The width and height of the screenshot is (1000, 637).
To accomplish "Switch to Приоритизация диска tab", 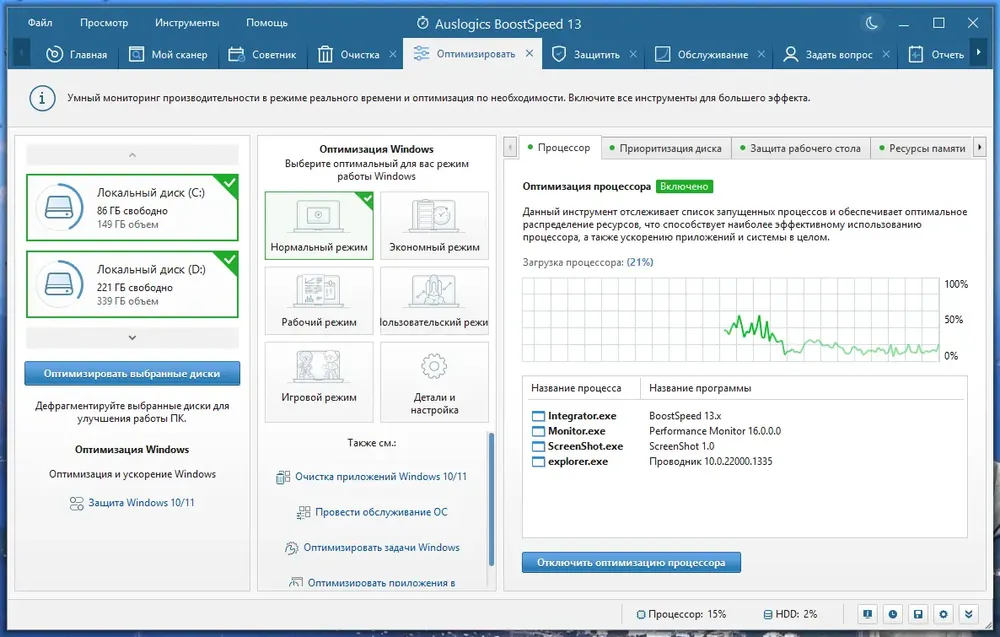I will pyautogui.click(x=666, y=149).
